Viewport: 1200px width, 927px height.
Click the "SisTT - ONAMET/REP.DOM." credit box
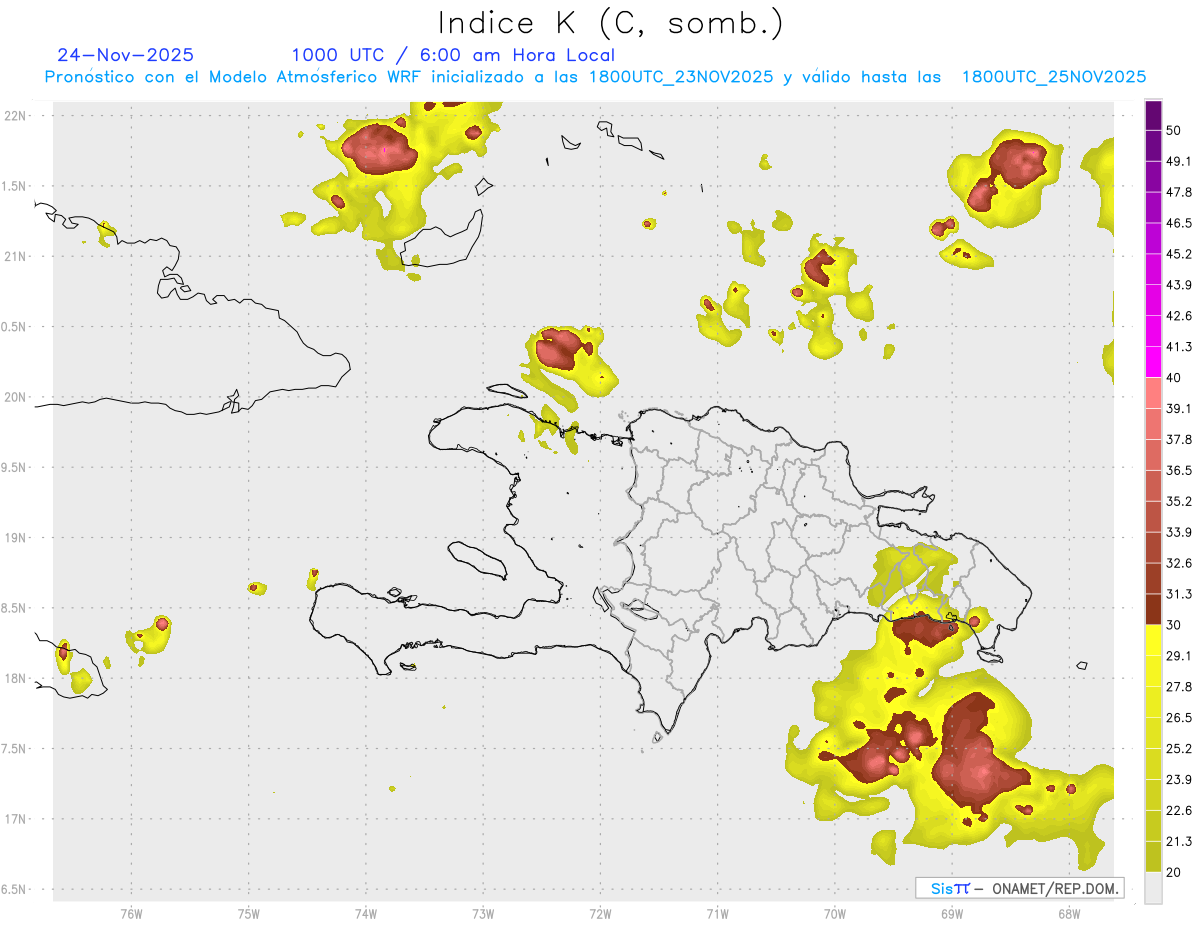tap(1020, 888)
